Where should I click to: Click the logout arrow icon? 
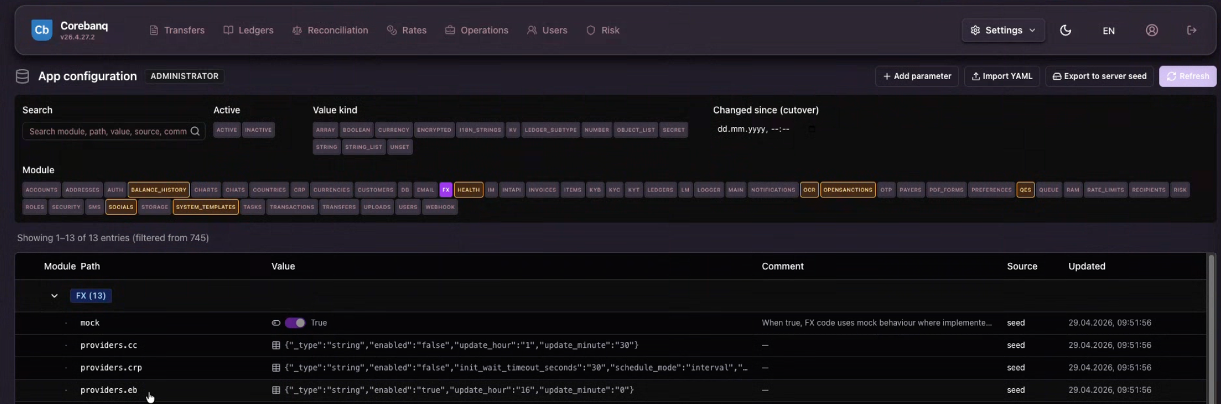tap(1191, 30)
